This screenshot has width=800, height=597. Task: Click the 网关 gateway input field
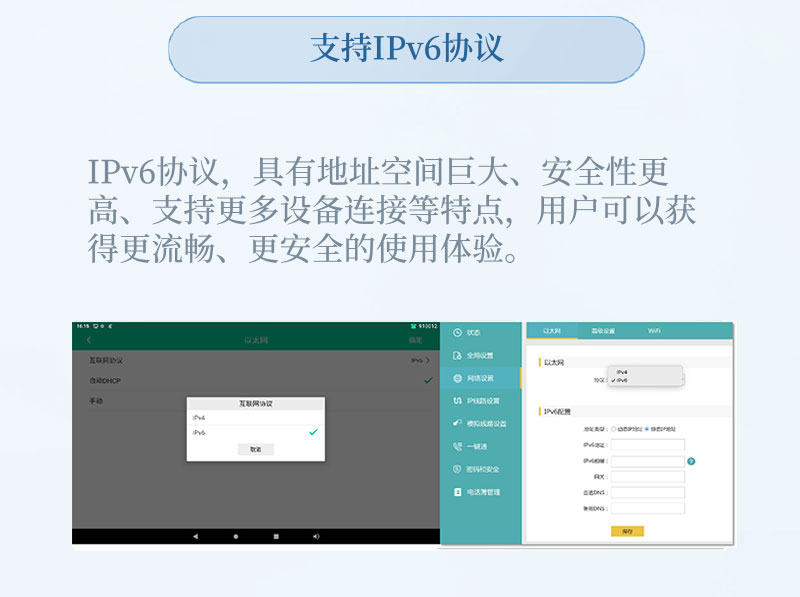[x=647, y=477]
